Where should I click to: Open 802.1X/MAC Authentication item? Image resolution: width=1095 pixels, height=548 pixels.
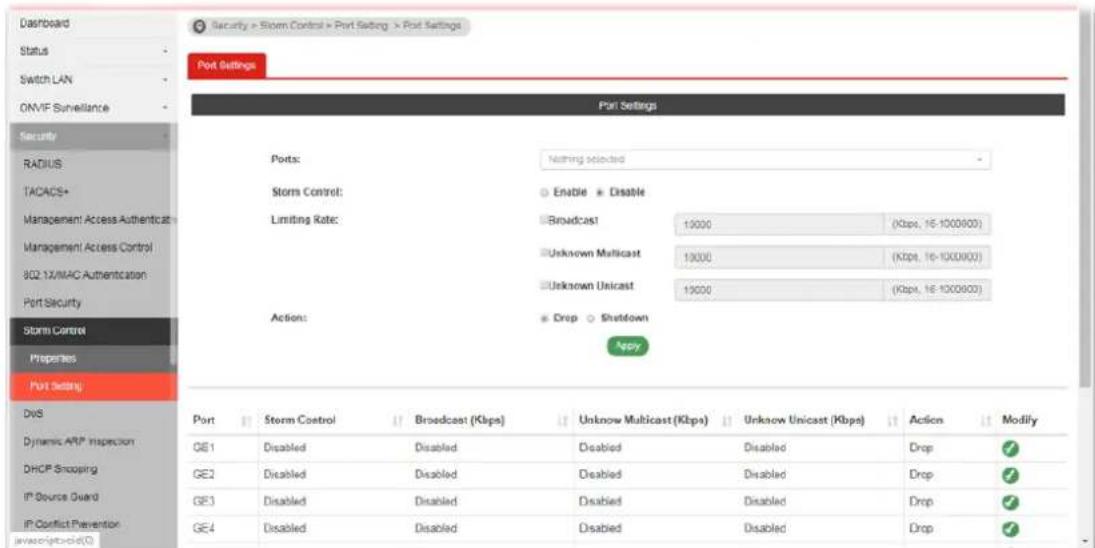tap(94, 275)
